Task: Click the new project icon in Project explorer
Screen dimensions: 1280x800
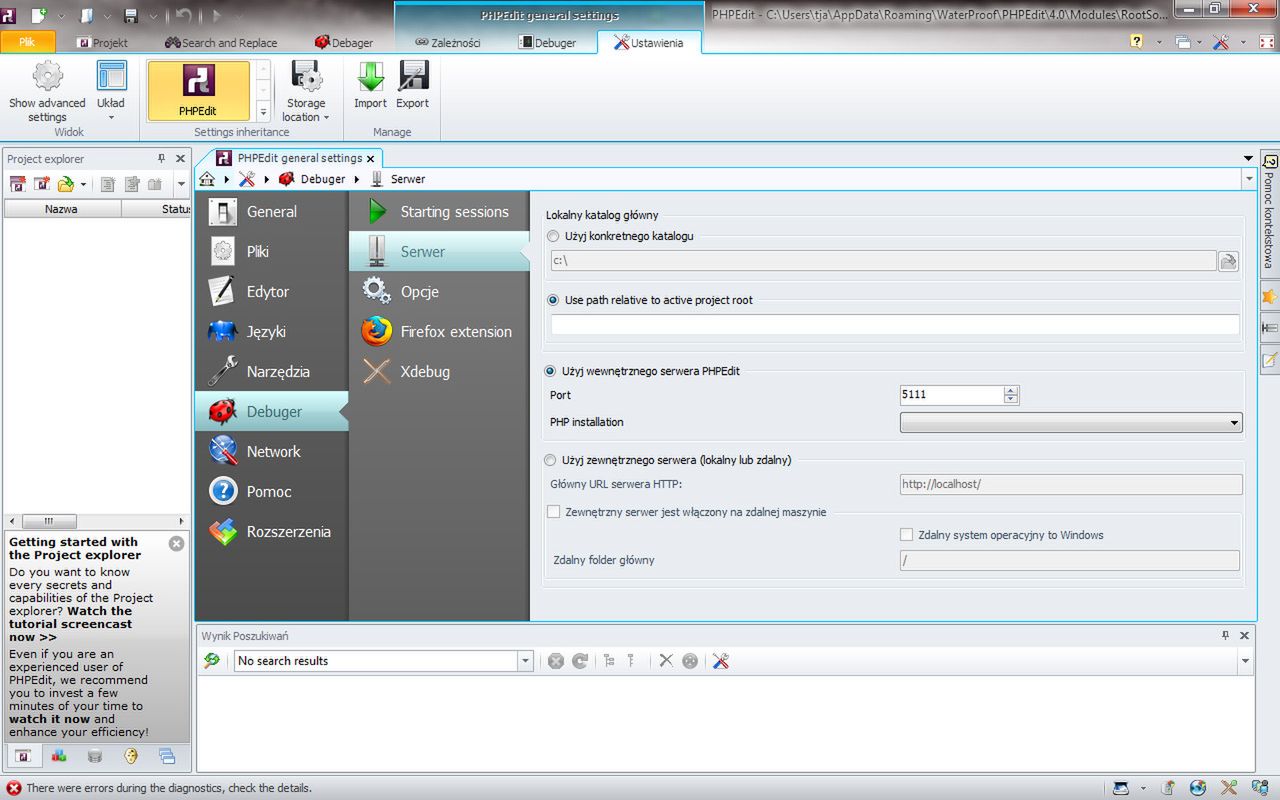Action: [18, 184]
